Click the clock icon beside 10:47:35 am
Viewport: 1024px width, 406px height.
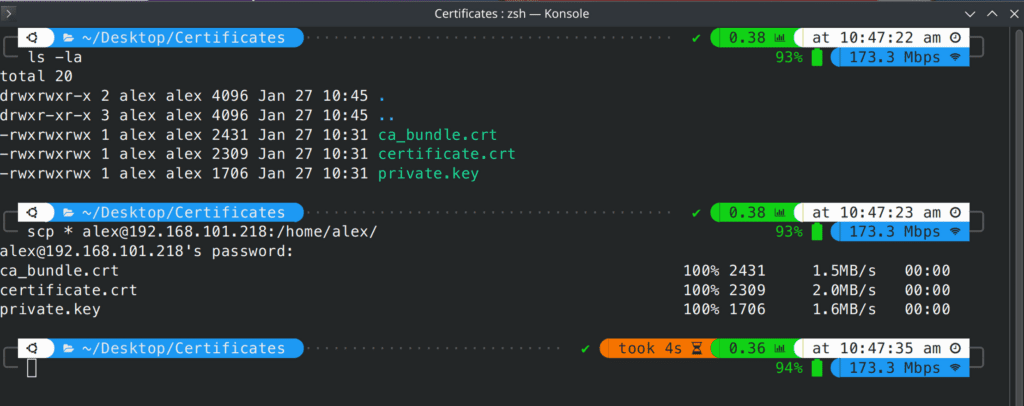click(954, 349)
